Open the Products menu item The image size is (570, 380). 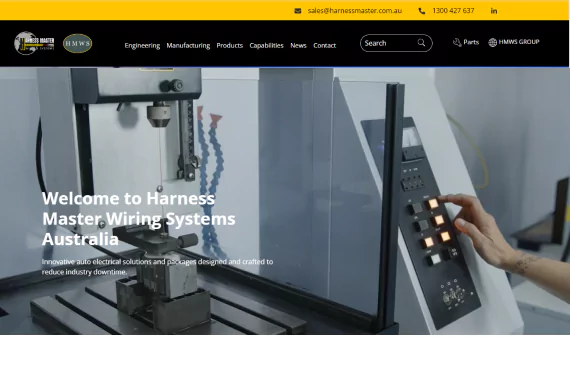click(x=230, y=45)
